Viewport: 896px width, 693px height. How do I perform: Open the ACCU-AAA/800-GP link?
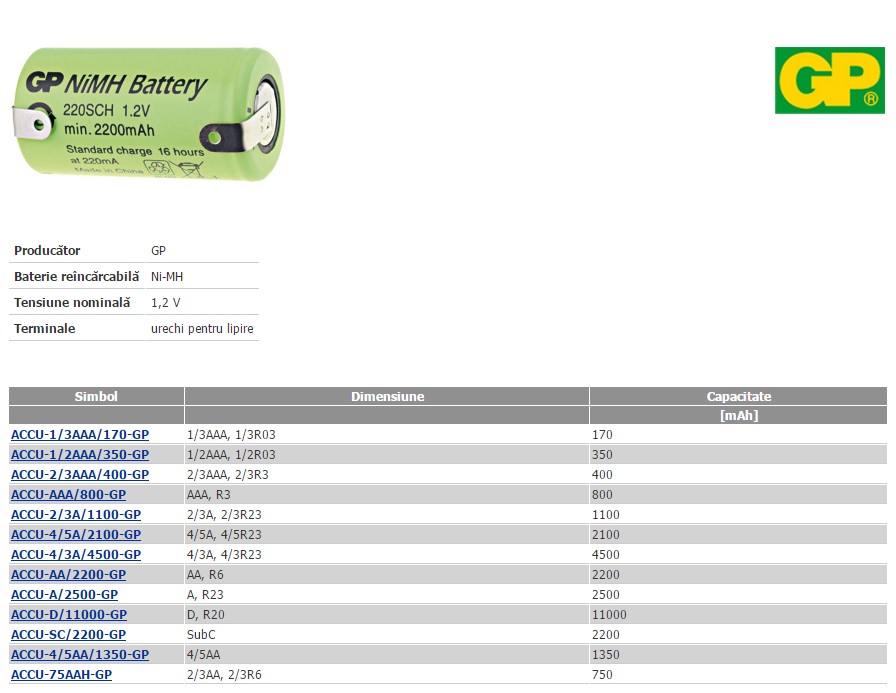(x=69, y=495)
